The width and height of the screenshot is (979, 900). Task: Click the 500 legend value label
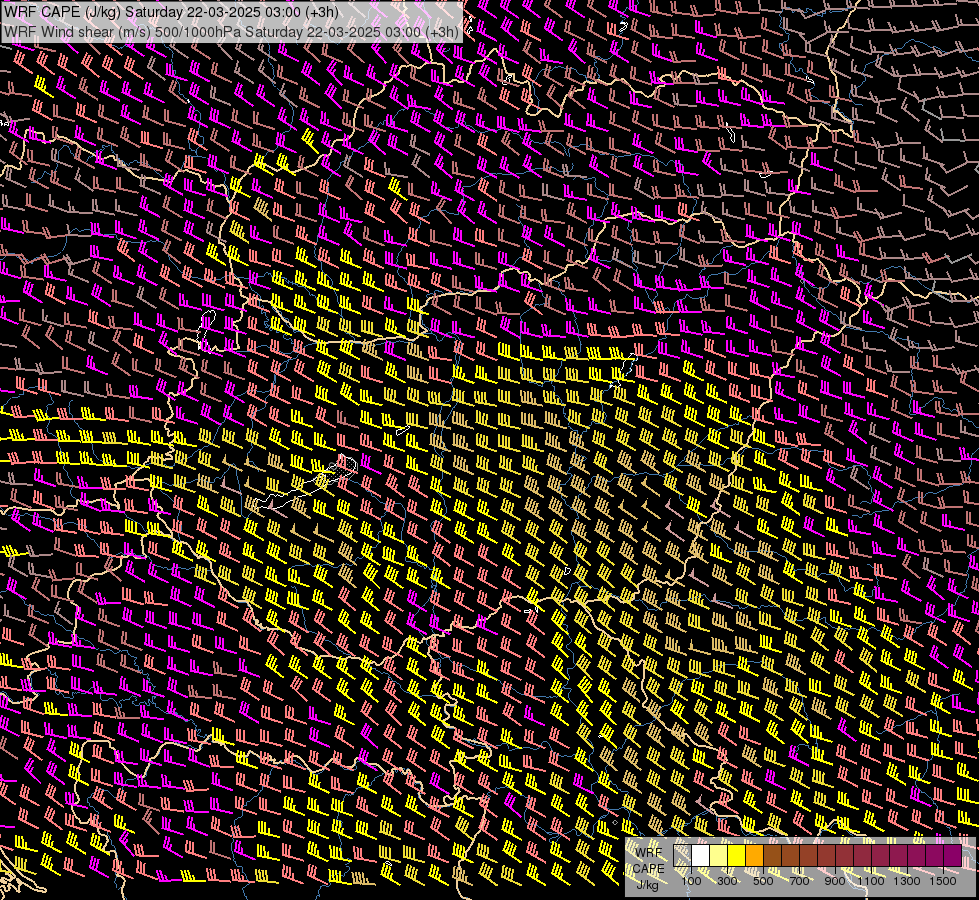point(763,881)
